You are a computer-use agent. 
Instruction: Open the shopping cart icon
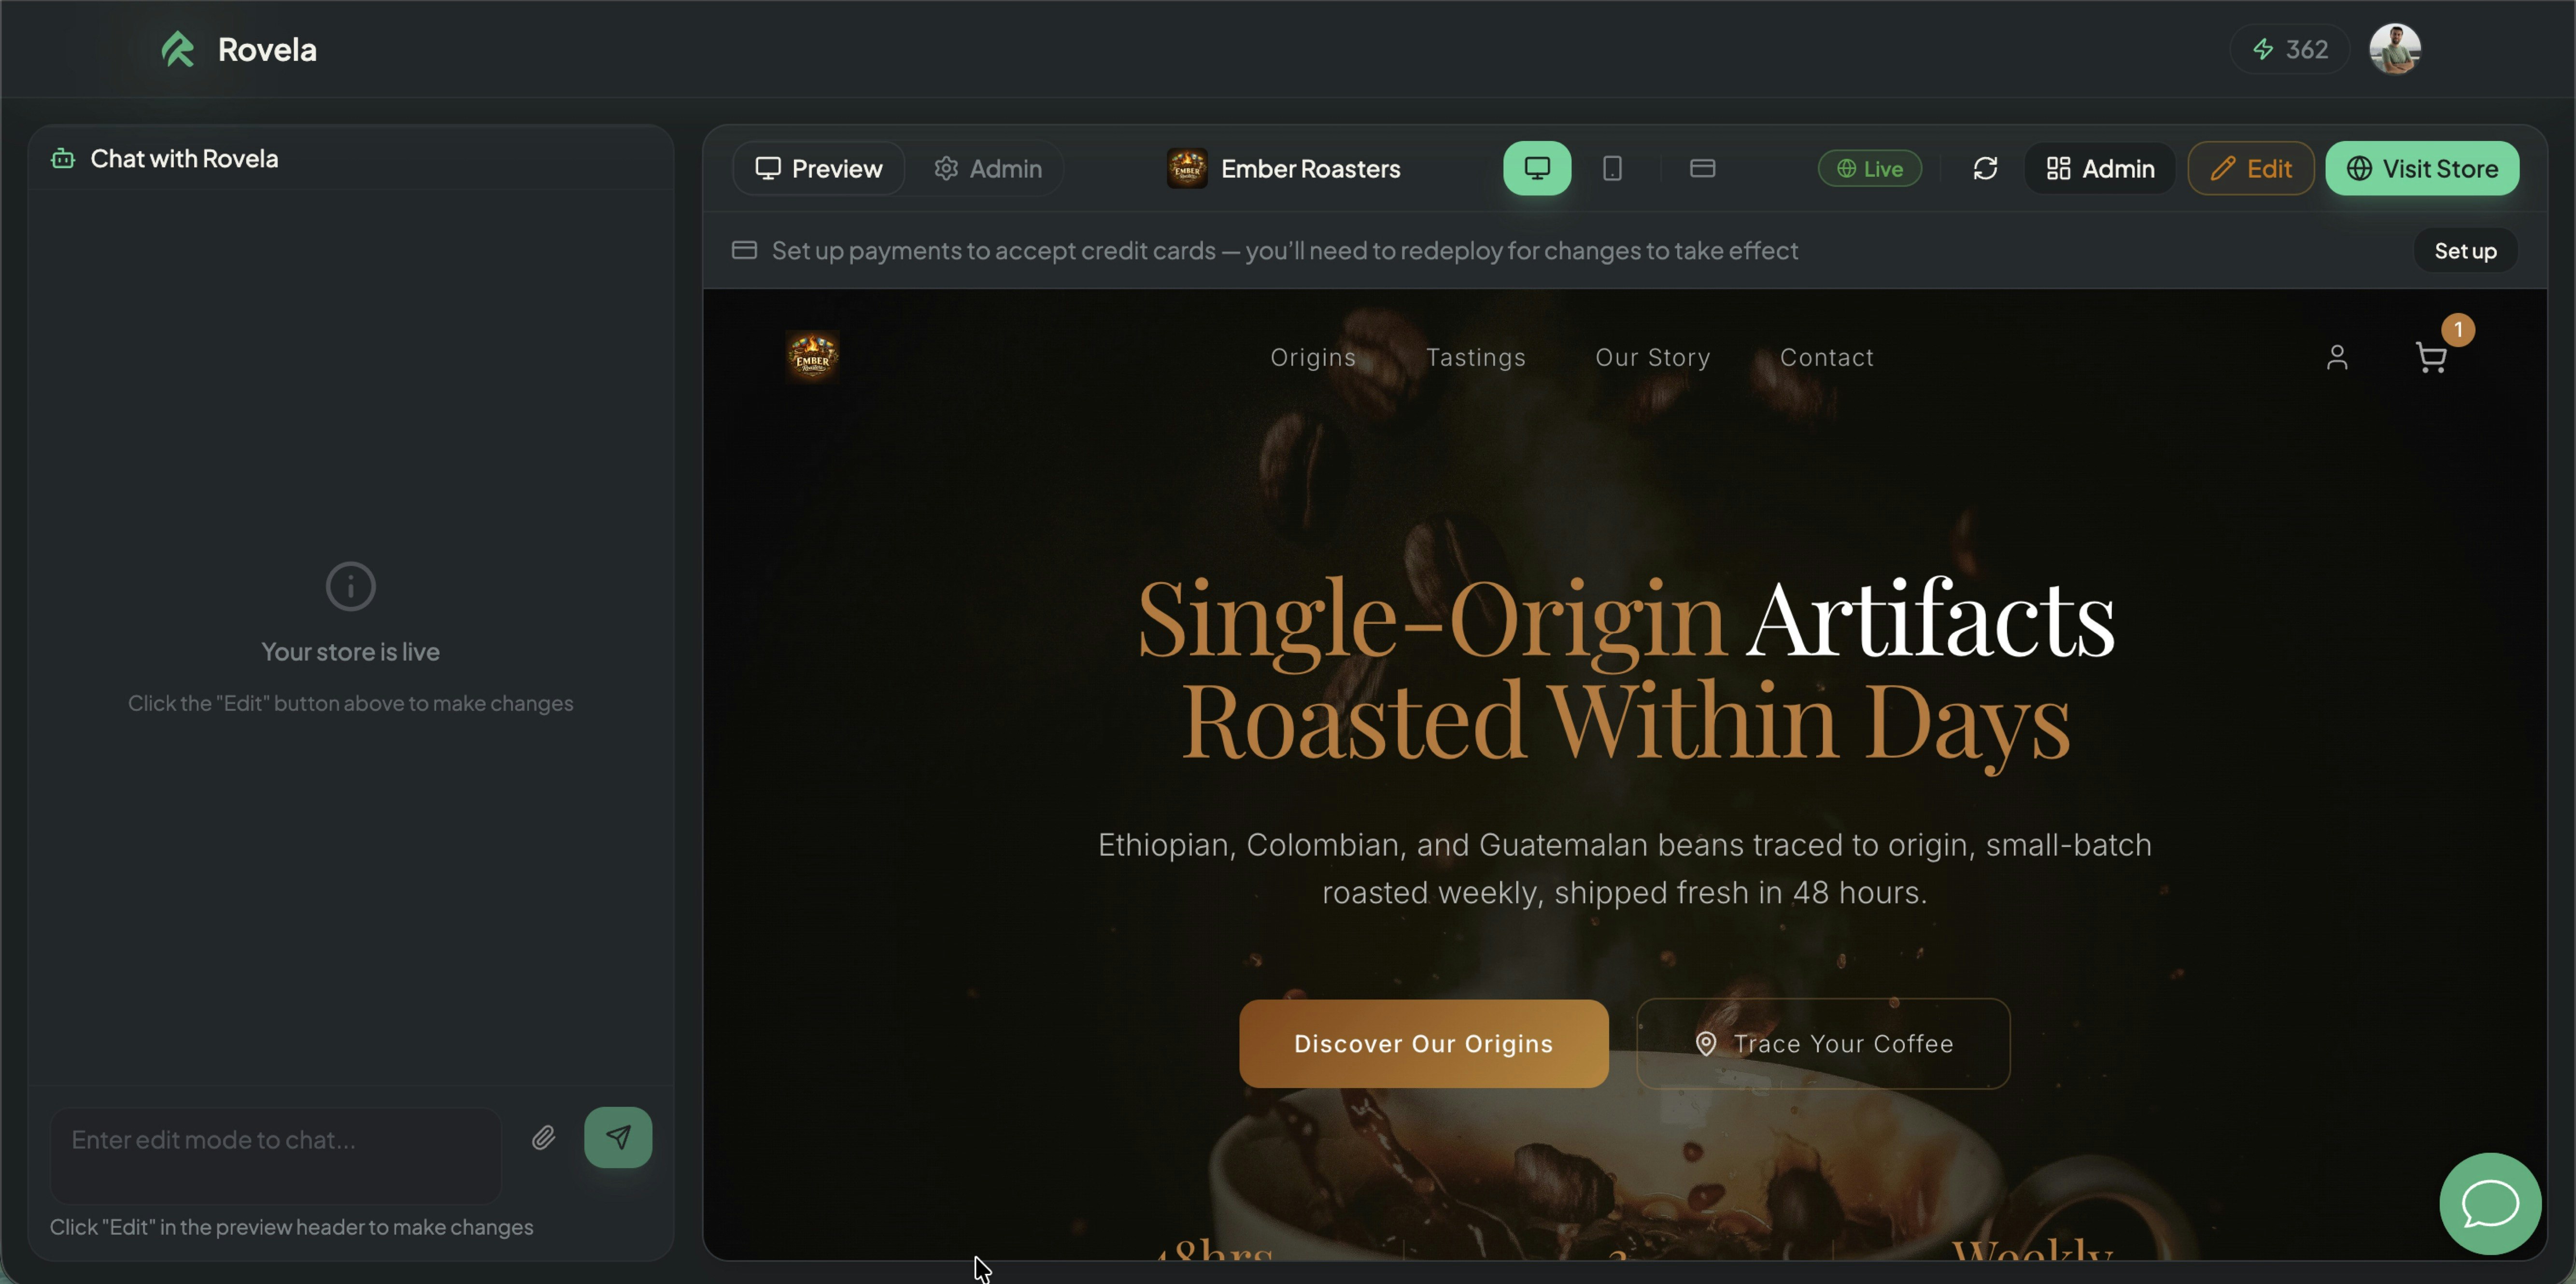(2431, 357)
